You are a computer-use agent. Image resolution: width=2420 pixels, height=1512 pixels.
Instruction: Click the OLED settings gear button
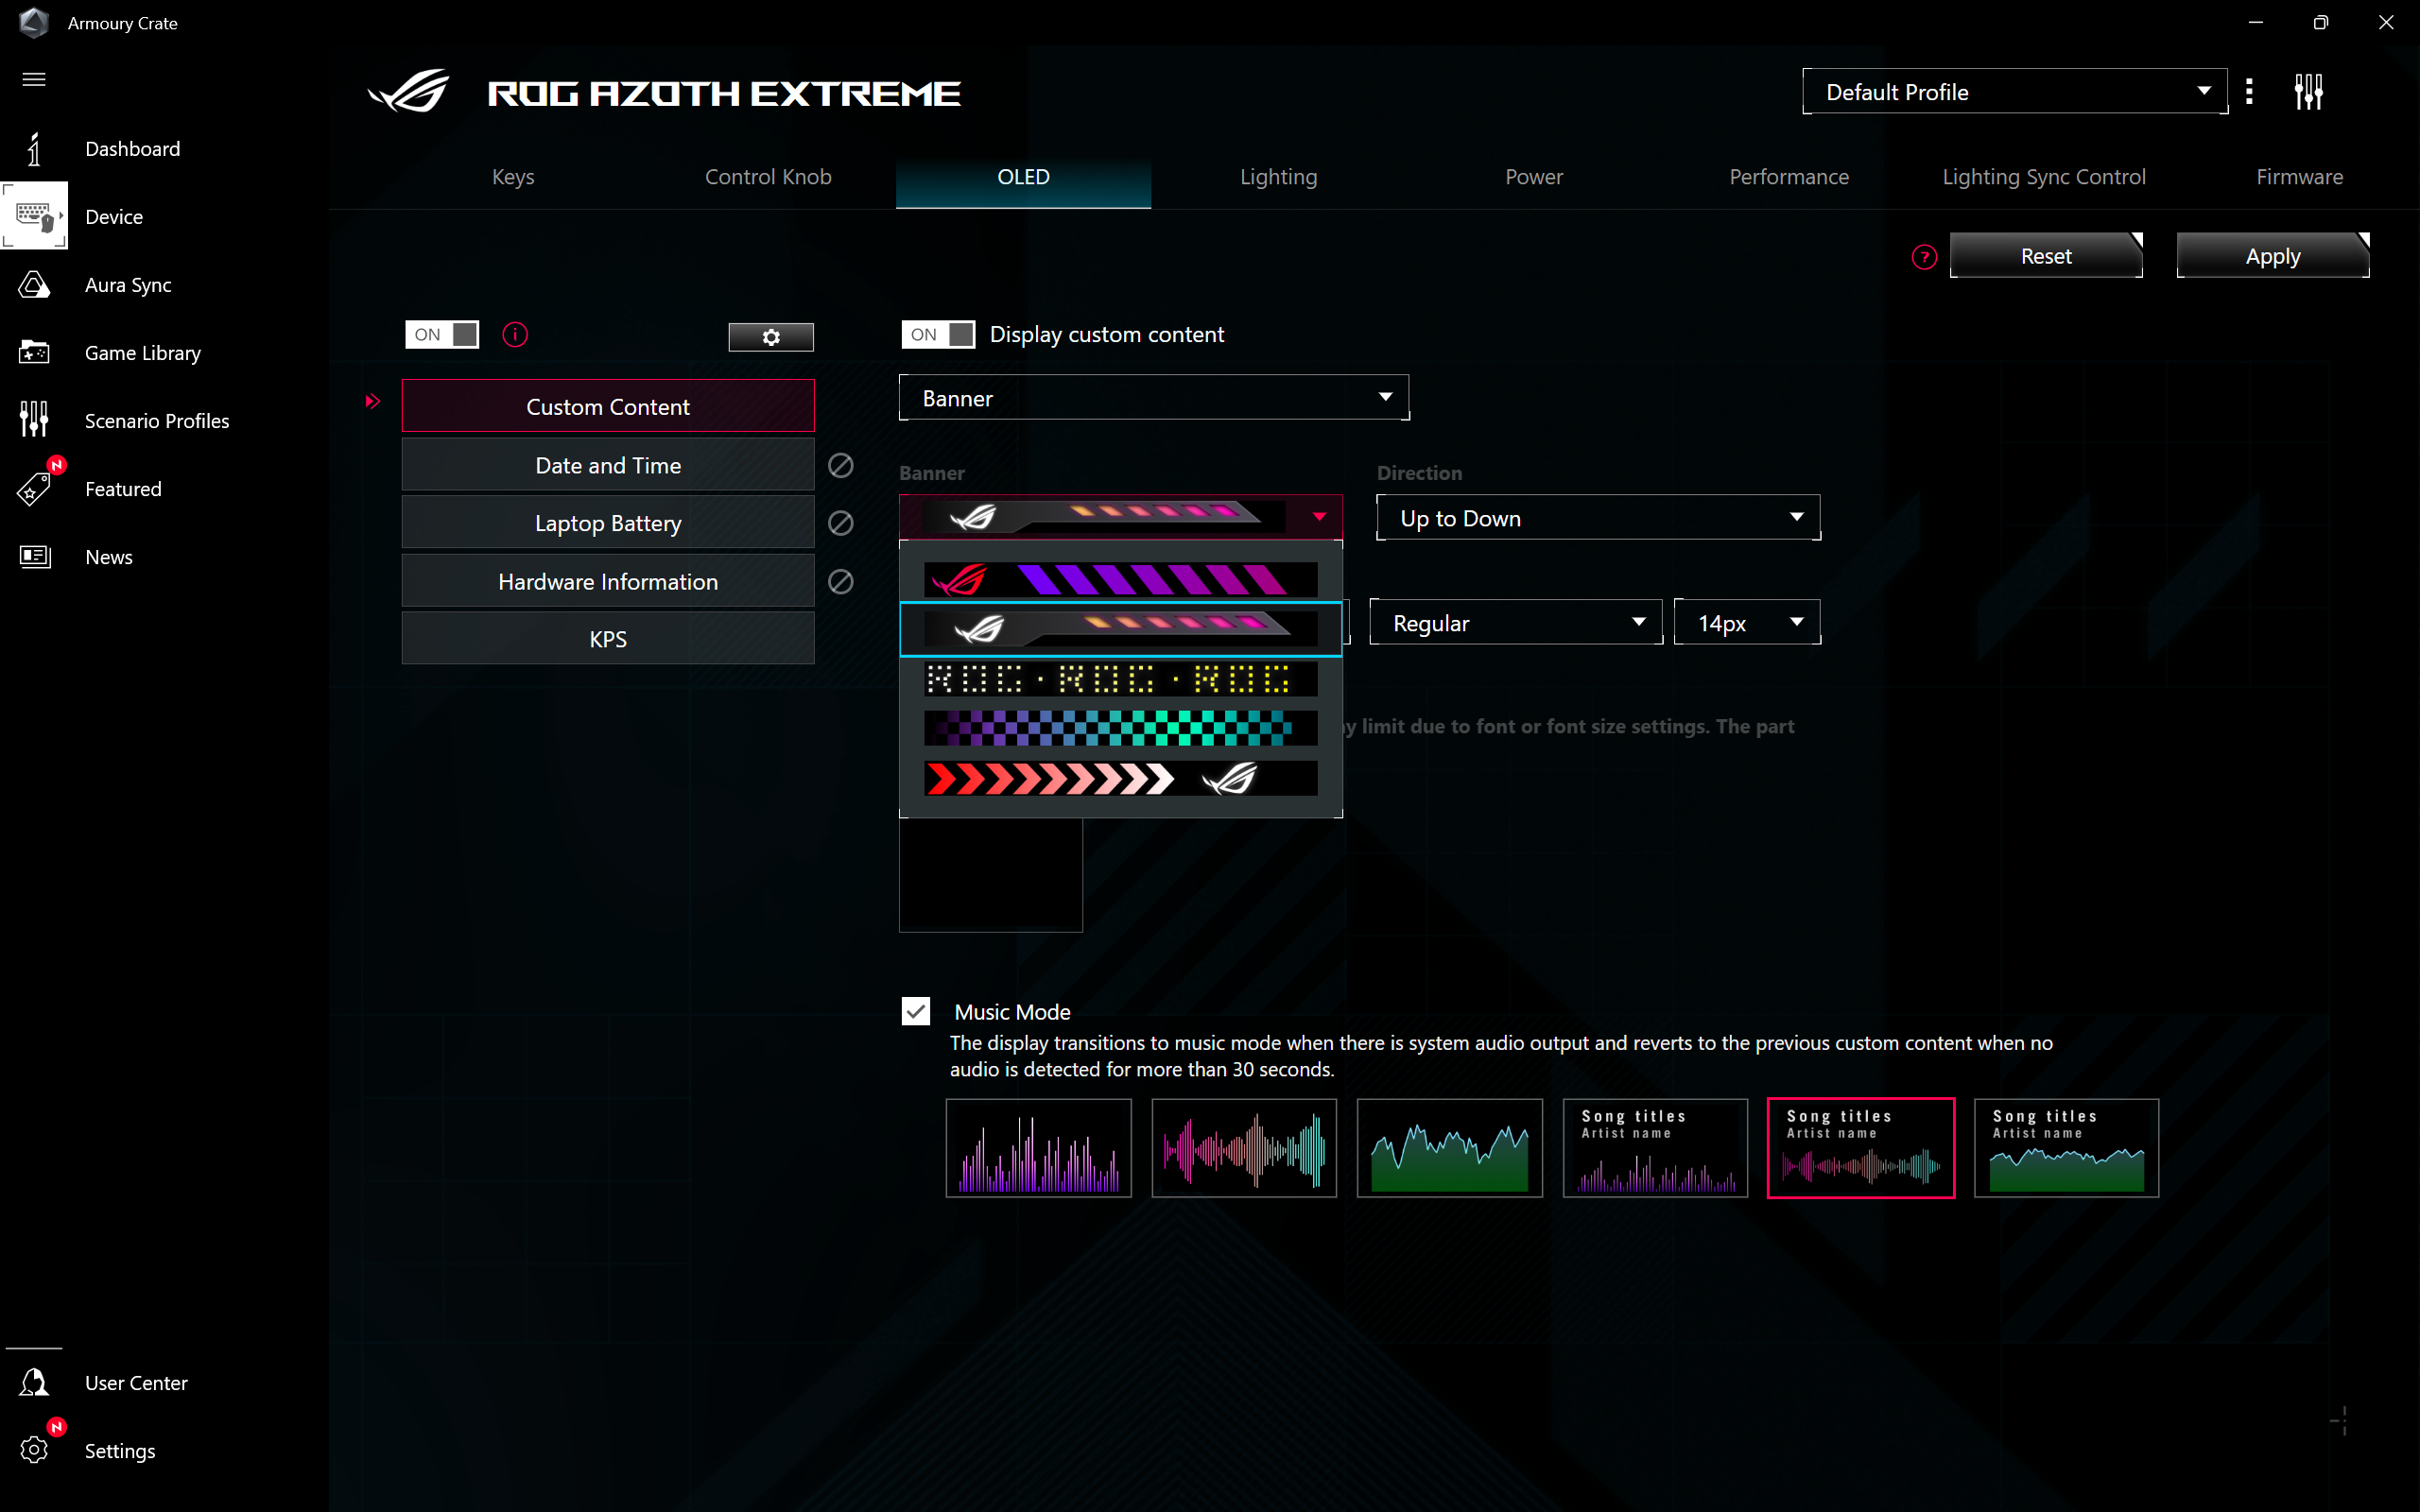[770, 337]
